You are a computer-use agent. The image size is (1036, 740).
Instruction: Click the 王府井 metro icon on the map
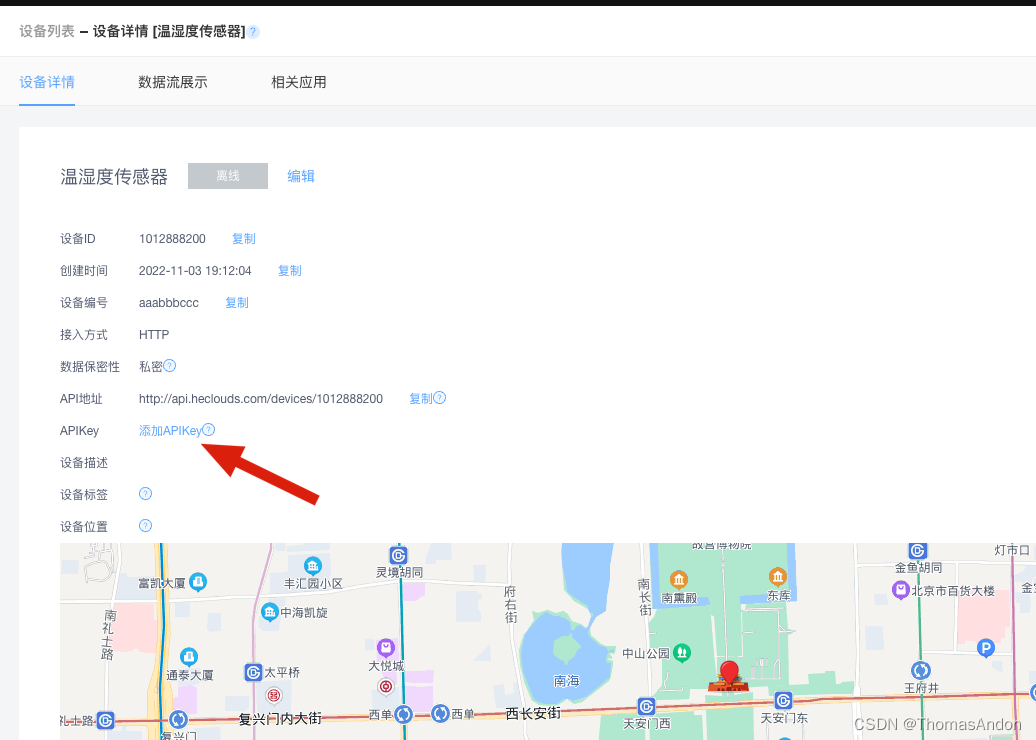(x=920, y=670)
